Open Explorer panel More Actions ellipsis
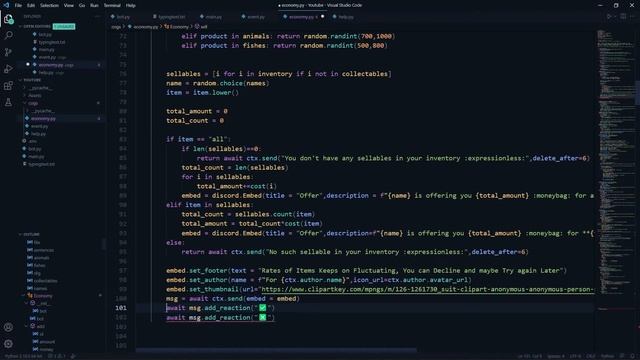This screenshot has width=640, height=360. (x=97, y=16)
